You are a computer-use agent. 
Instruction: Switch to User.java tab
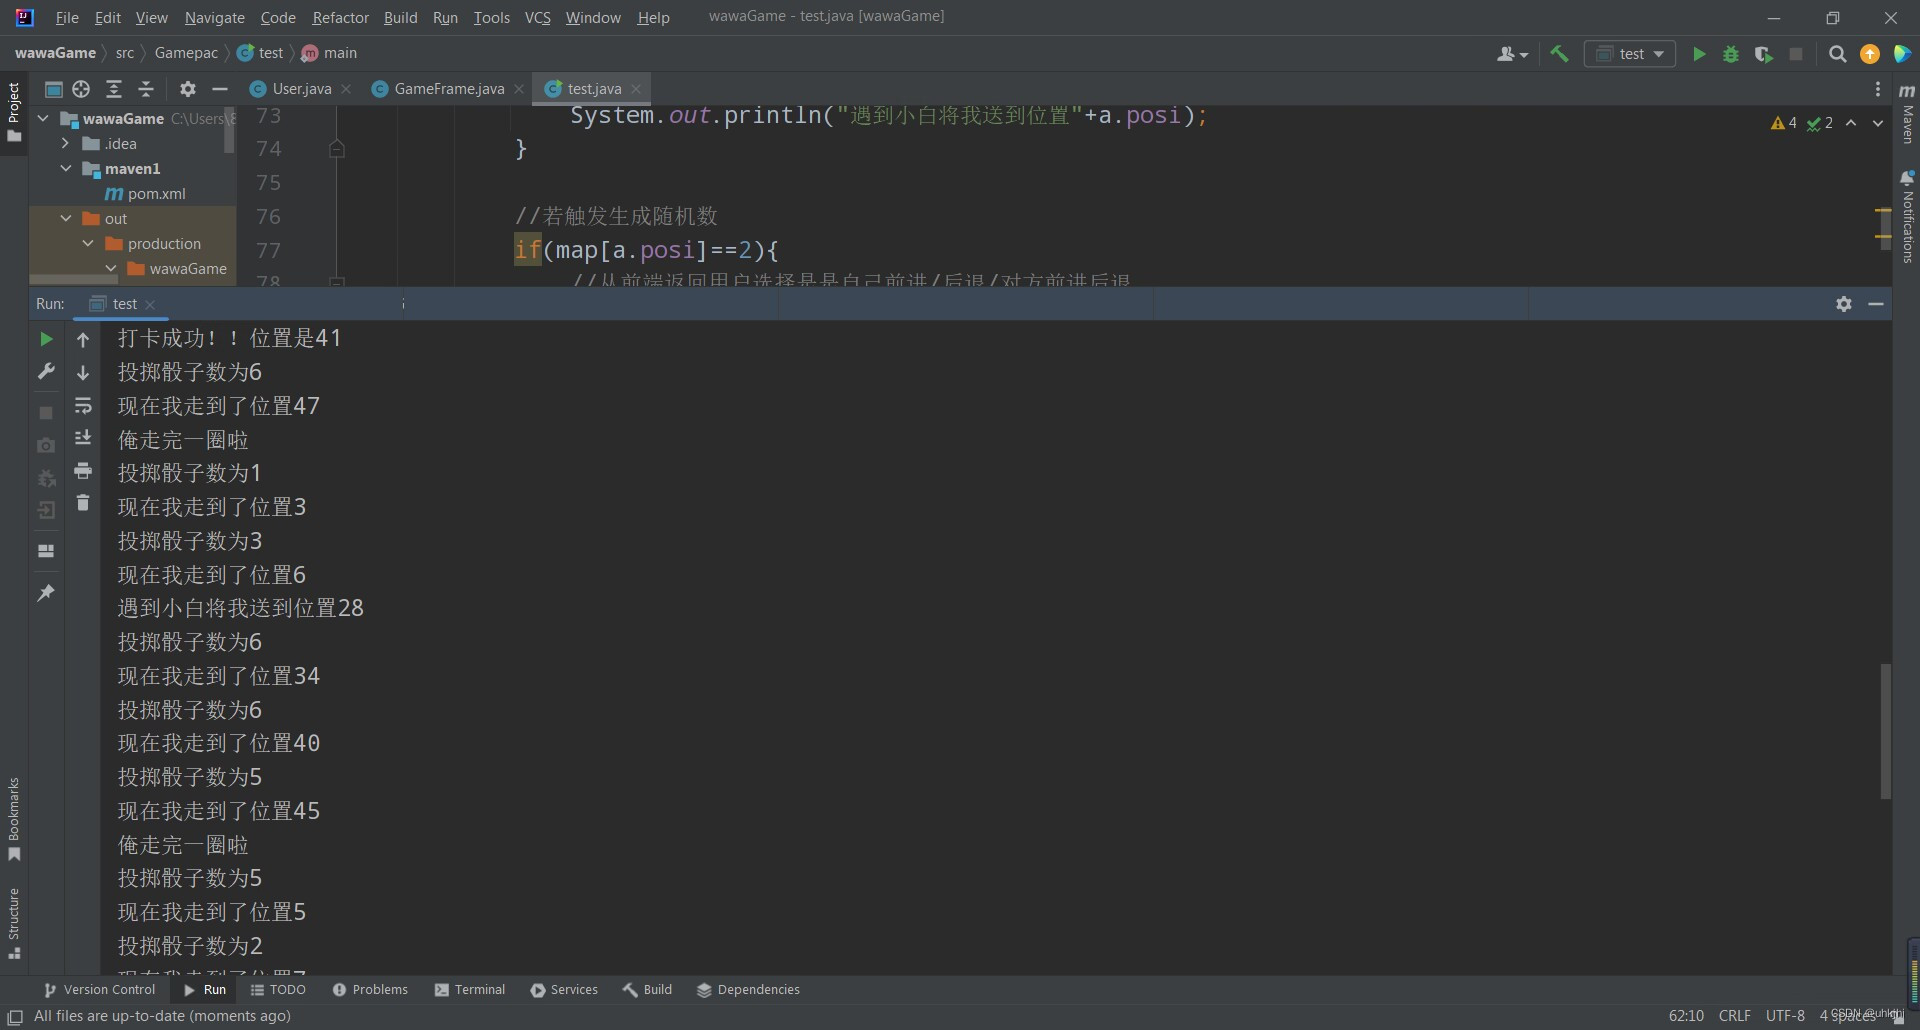302,89
